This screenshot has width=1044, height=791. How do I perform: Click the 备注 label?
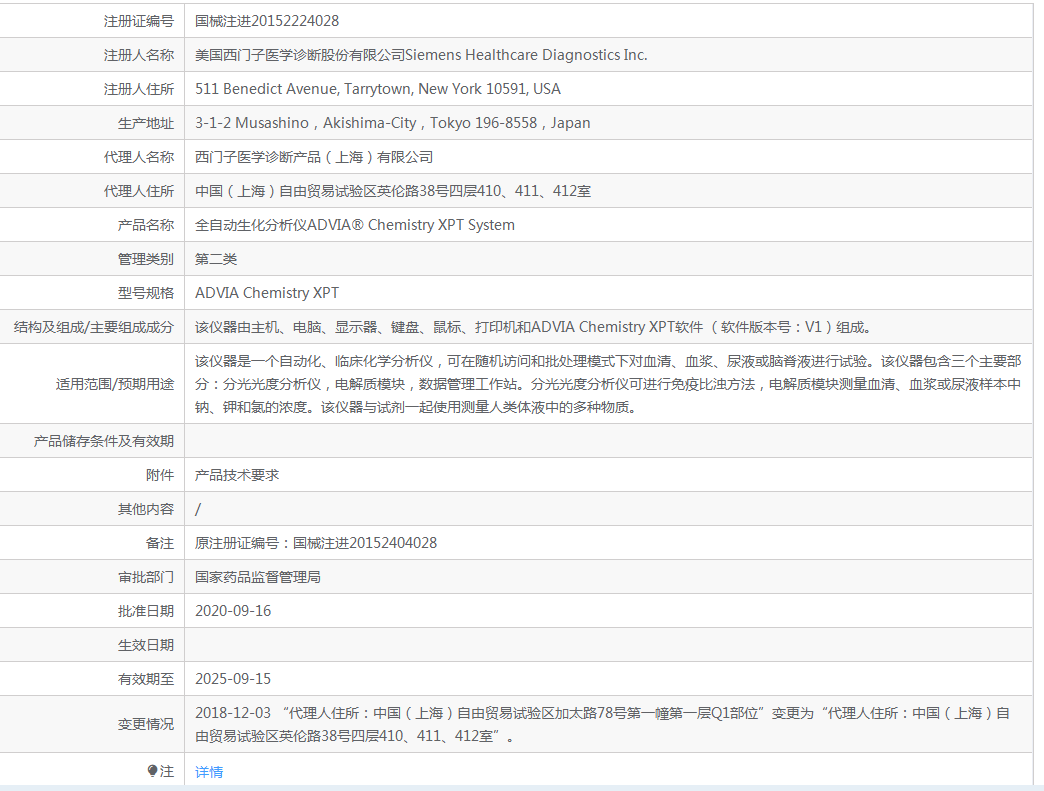pyautogui.click(x=160, y=543)
